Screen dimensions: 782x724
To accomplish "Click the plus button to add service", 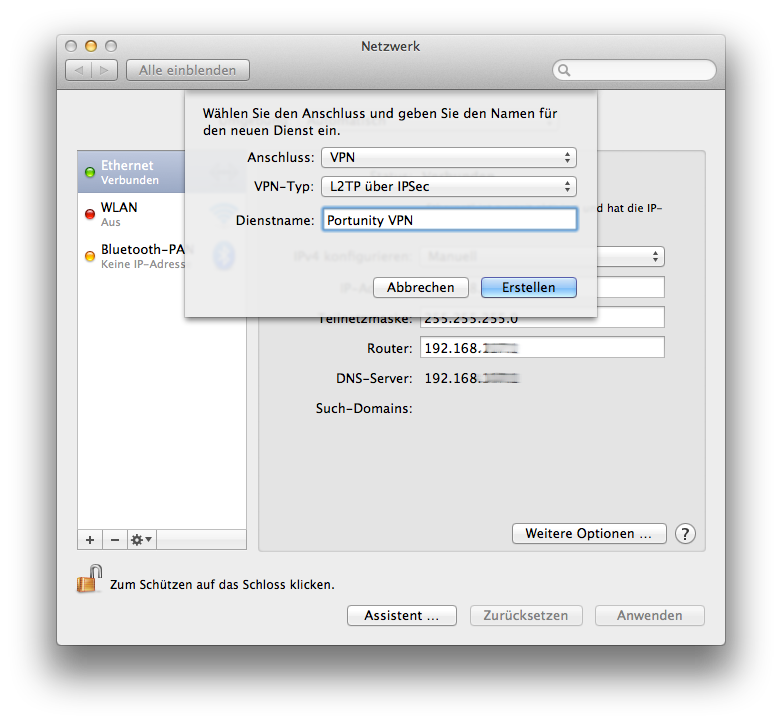I will [x=90, y=539].
